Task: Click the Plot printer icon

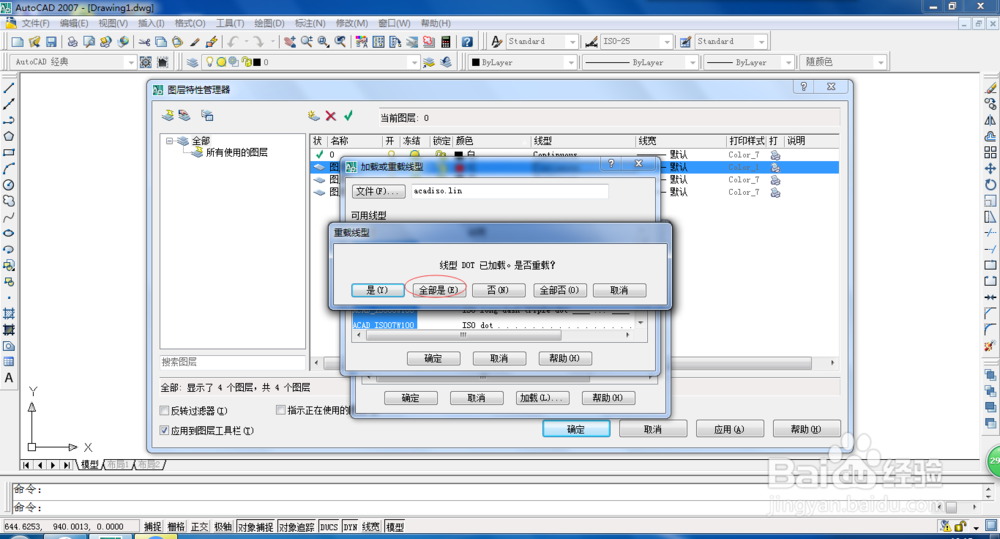Action: click(x=73, y=41)
